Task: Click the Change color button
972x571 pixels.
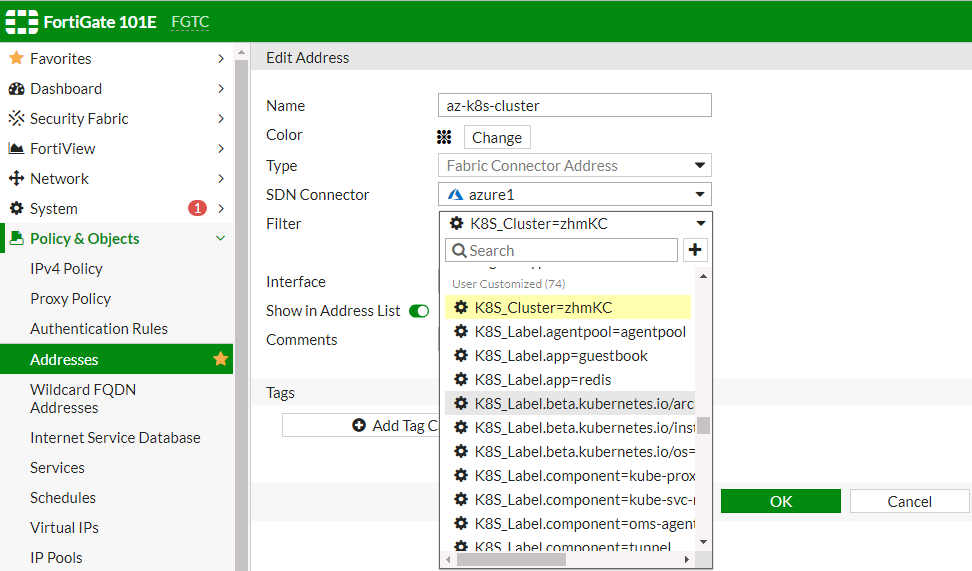Action: pos(497,137)
